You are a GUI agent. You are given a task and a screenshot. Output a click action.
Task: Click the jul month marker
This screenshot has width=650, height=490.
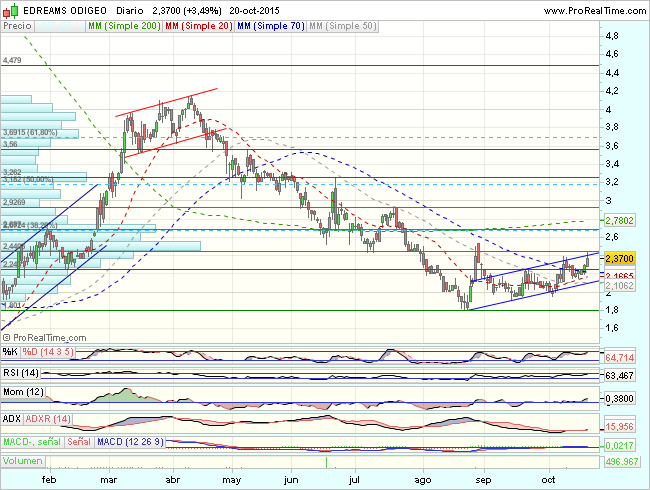(x=354, y=480)
